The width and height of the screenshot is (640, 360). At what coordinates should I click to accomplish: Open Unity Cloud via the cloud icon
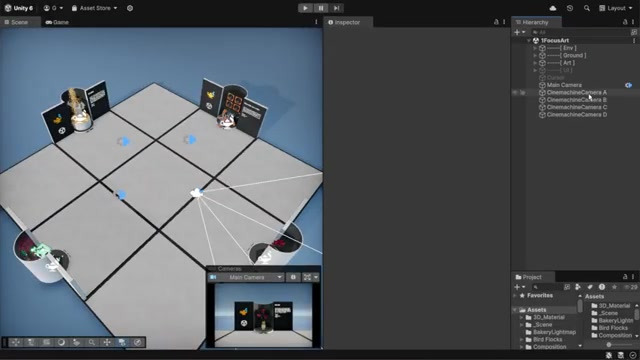[553, 8]
